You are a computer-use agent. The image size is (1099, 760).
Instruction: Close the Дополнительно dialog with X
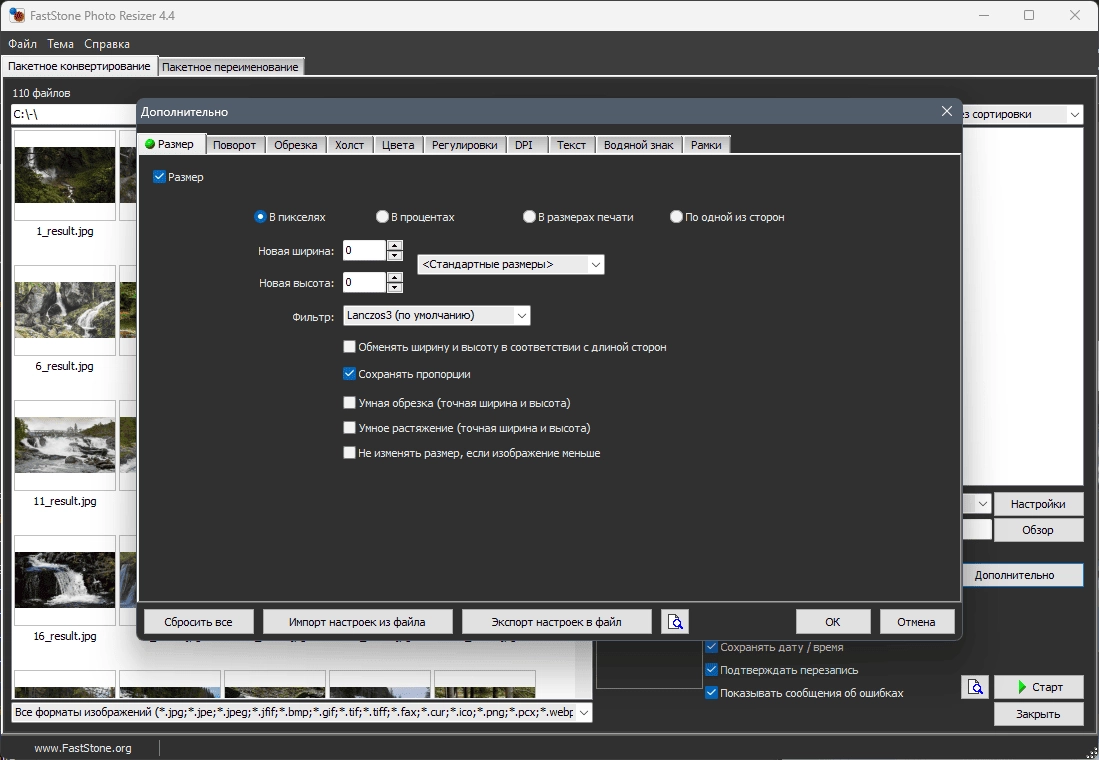pos(947,111)
